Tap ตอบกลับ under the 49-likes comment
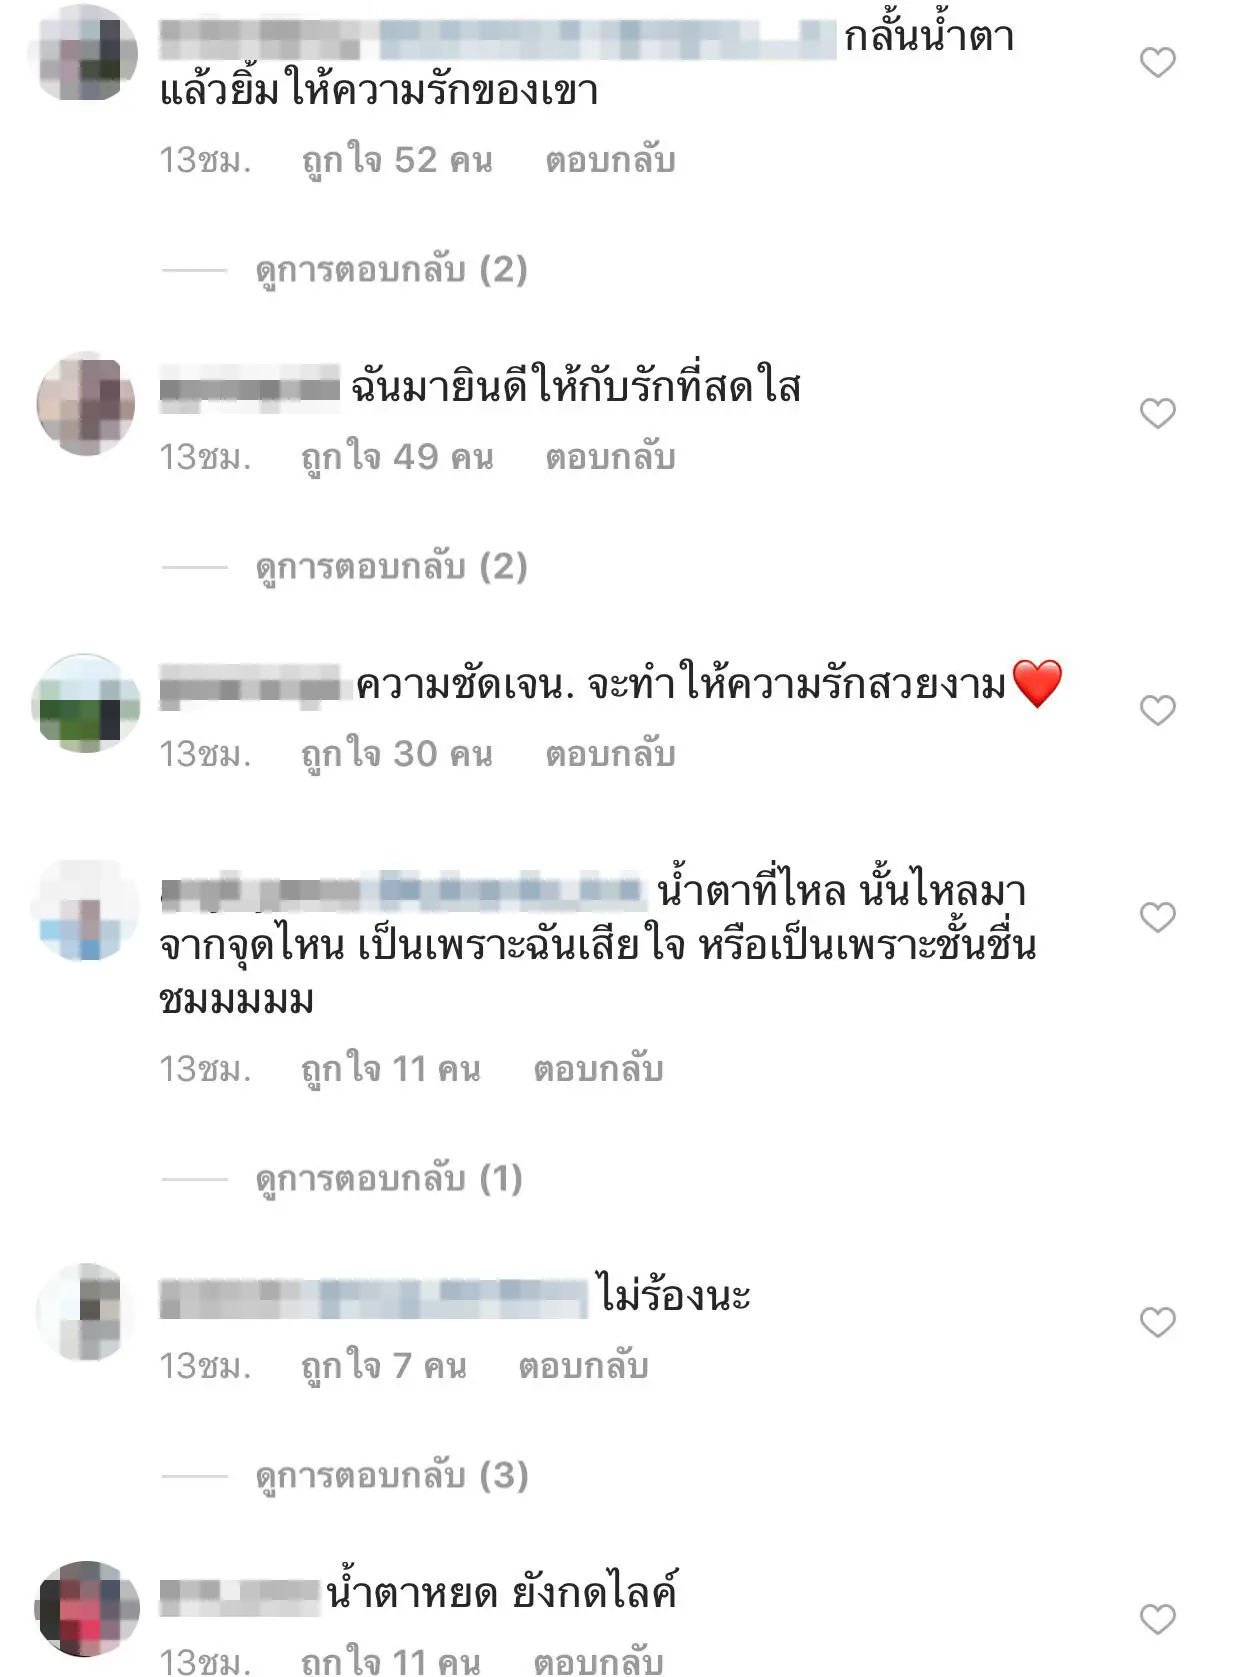The width and height of the screenshot is (1242, 1677). (x=610, y=457)
